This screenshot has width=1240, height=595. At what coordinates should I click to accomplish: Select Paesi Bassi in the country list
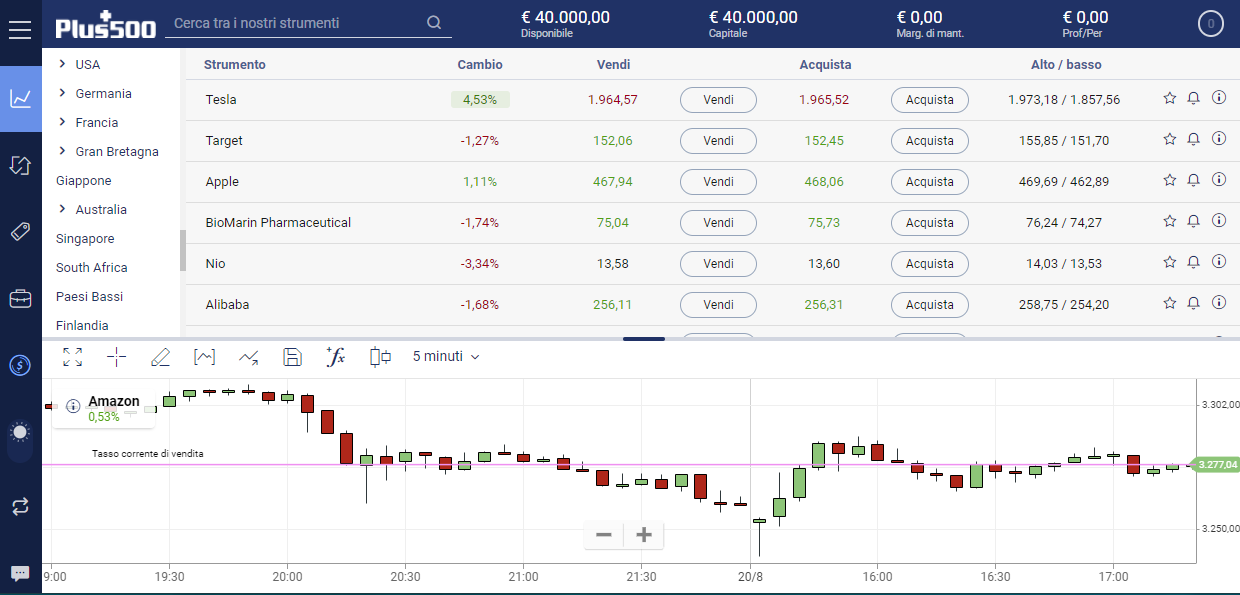pos(90,297)
